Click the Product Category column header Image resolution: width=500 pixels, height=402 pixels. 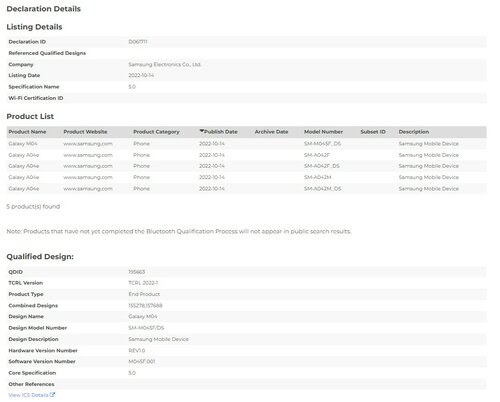pyautogui.click(x=156, y=132)
